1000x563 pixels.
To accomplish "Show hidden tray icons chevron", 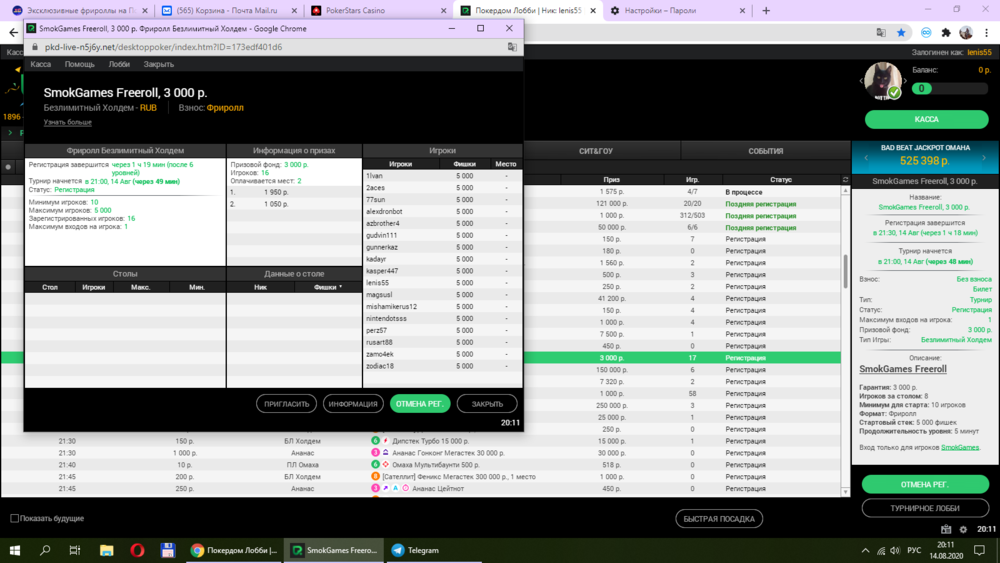I will [865, 550].
